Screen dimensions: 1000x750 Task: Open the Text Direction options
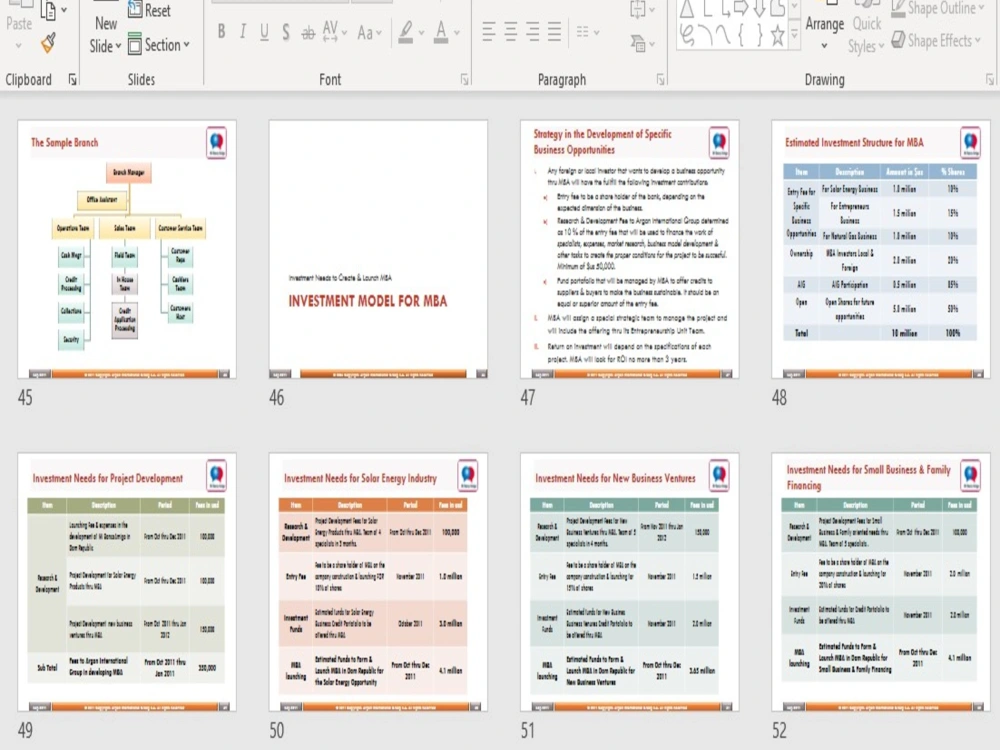pyautogui.click(x=642, y=9)
